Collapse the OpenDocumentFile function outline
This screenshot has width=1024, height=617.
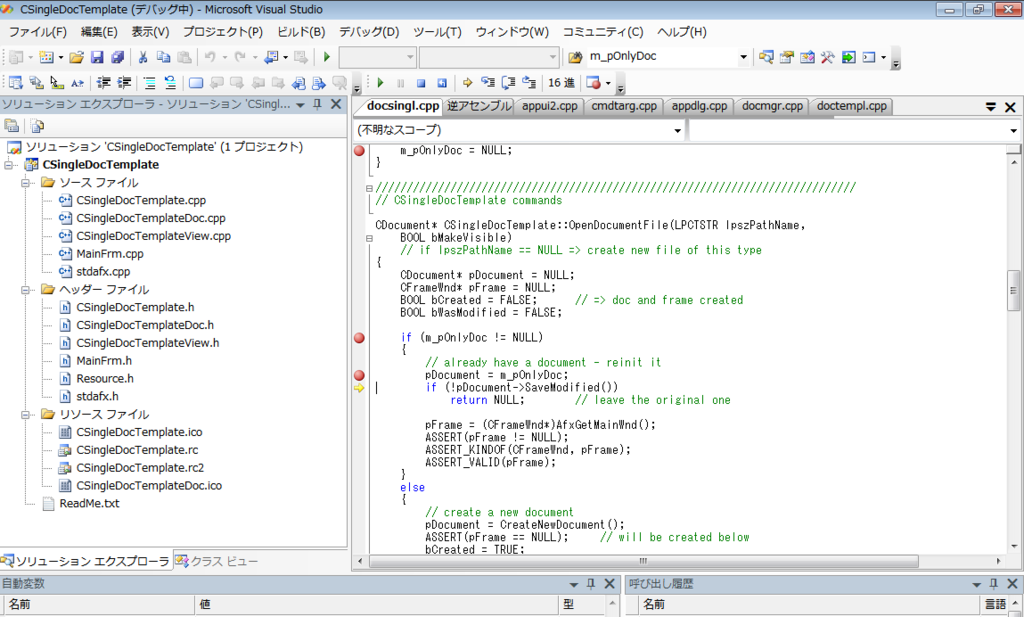369,238
